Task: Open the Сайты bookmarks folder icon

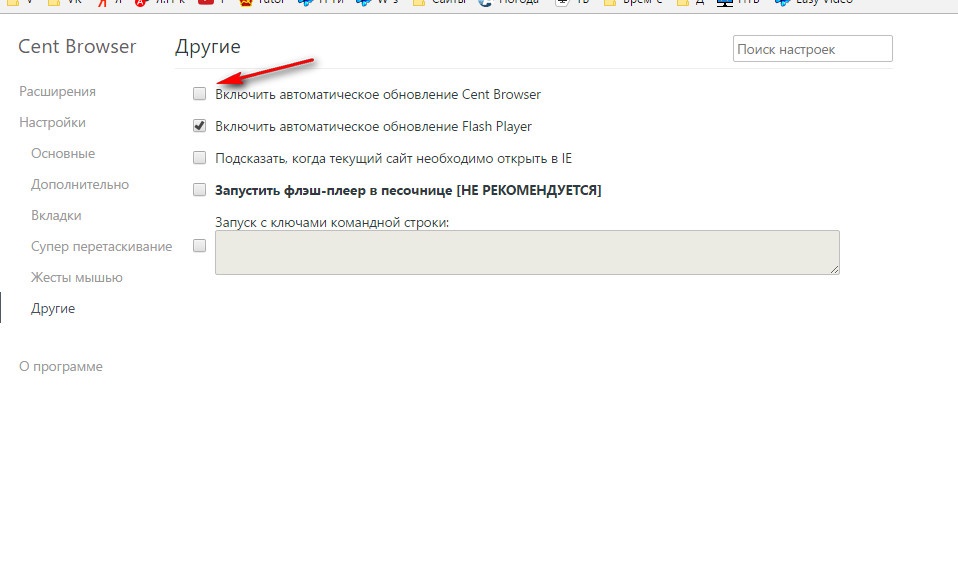Action: [419, 3]
